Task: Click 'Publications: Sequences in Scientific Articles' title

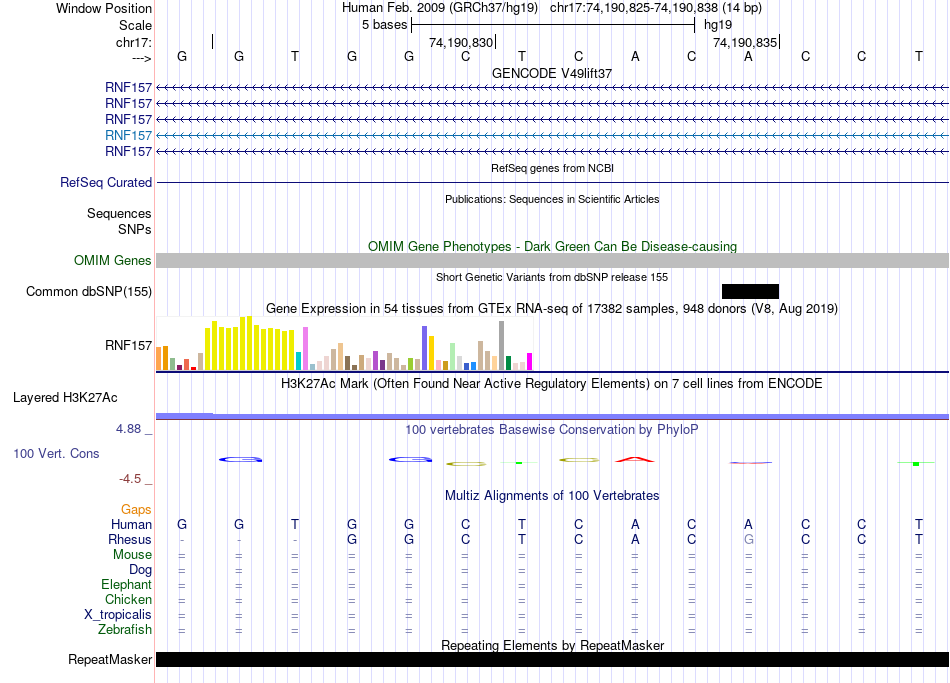Action: point(552,199)
